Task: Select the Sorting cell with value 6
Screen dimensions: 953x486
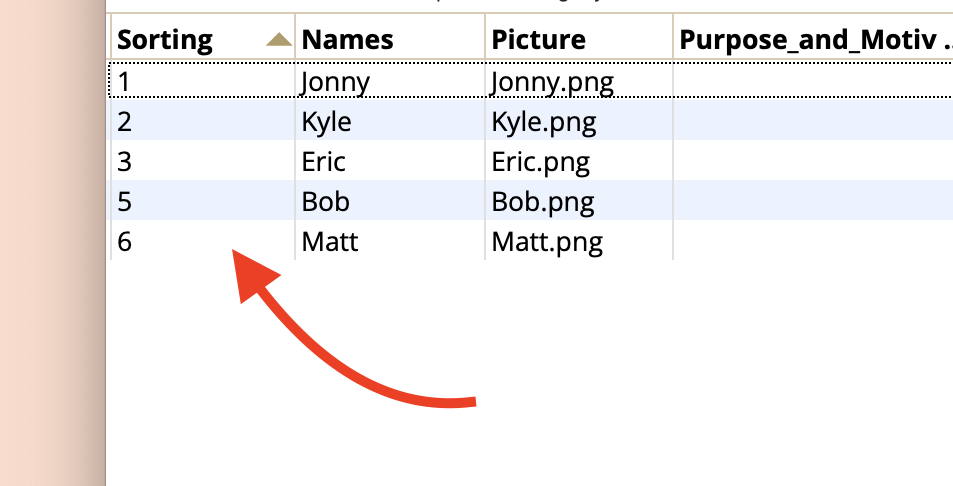Action: pyautogui.click(x=203, y=241)
